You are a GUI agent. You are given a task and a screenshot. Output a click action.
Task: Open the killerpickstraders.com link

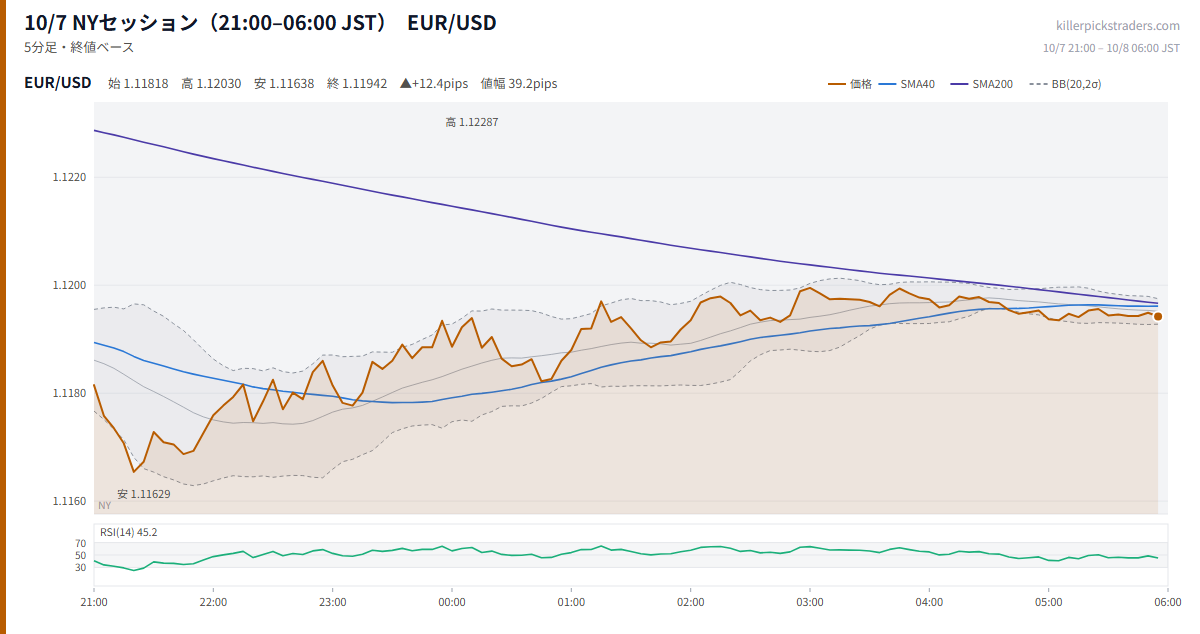[x=1118, y=26]
